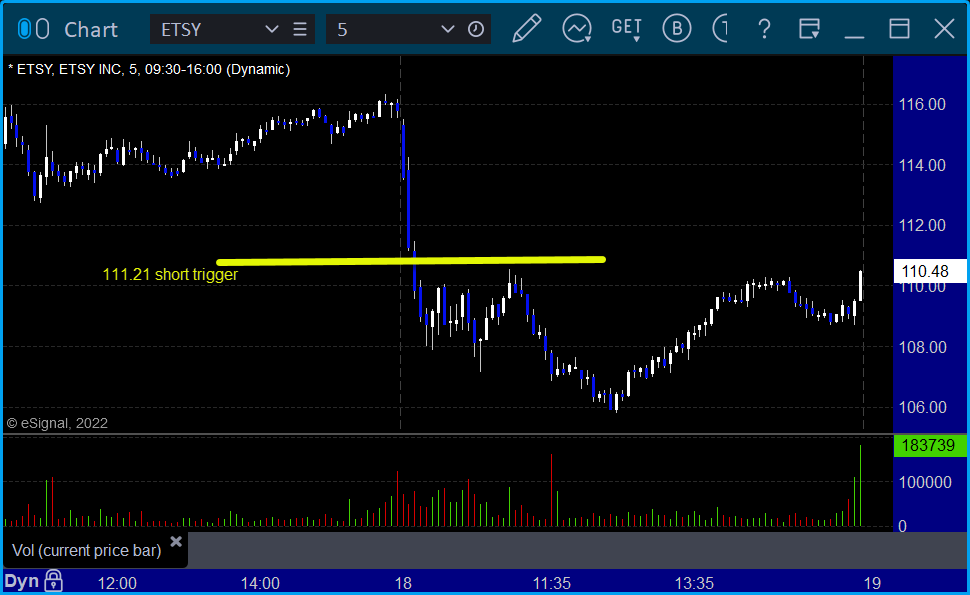Select the pencil drawing tools icon
970x595 pixels.
coord(527,29)
